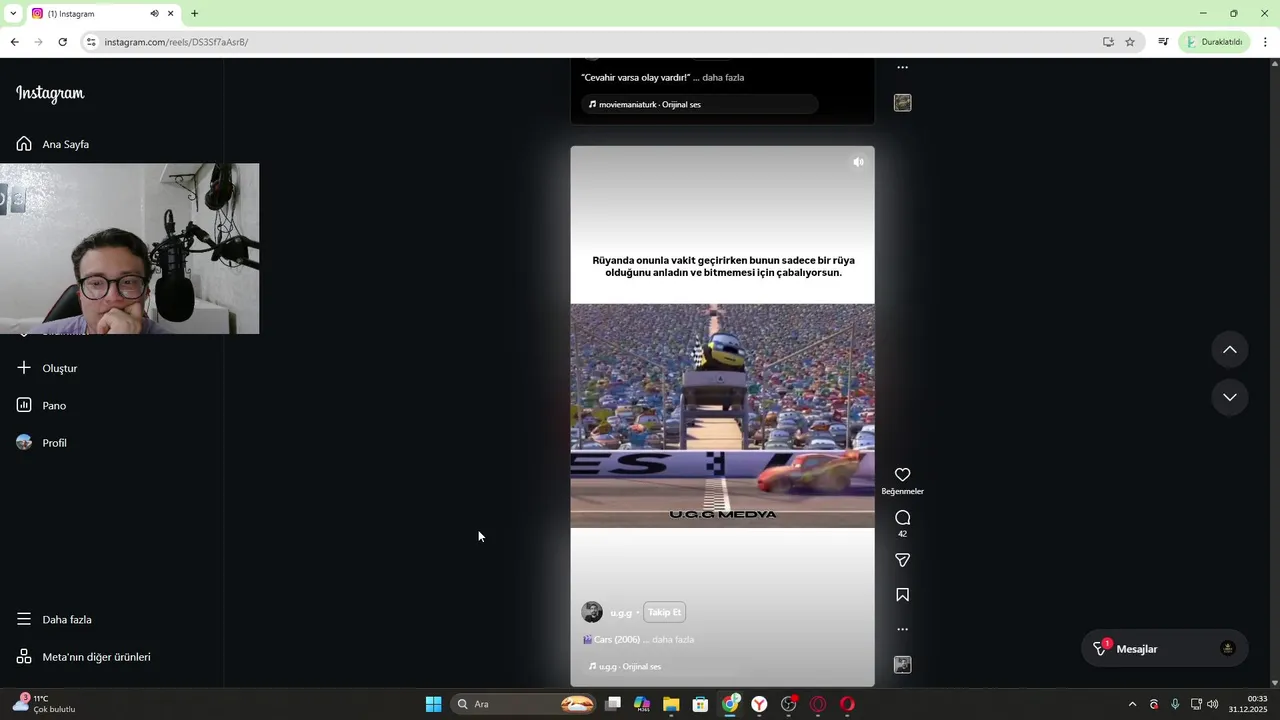Open File Explorer from the taskbar
The height and width of the screenshot is (720, 1280).
click(x=671, y=704)
